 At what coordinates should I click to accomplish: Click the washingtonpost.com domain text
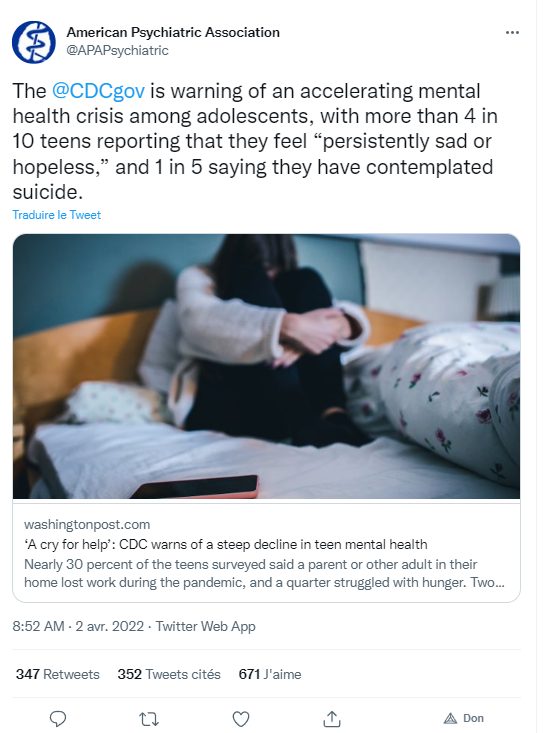click(x=87, y=524)
